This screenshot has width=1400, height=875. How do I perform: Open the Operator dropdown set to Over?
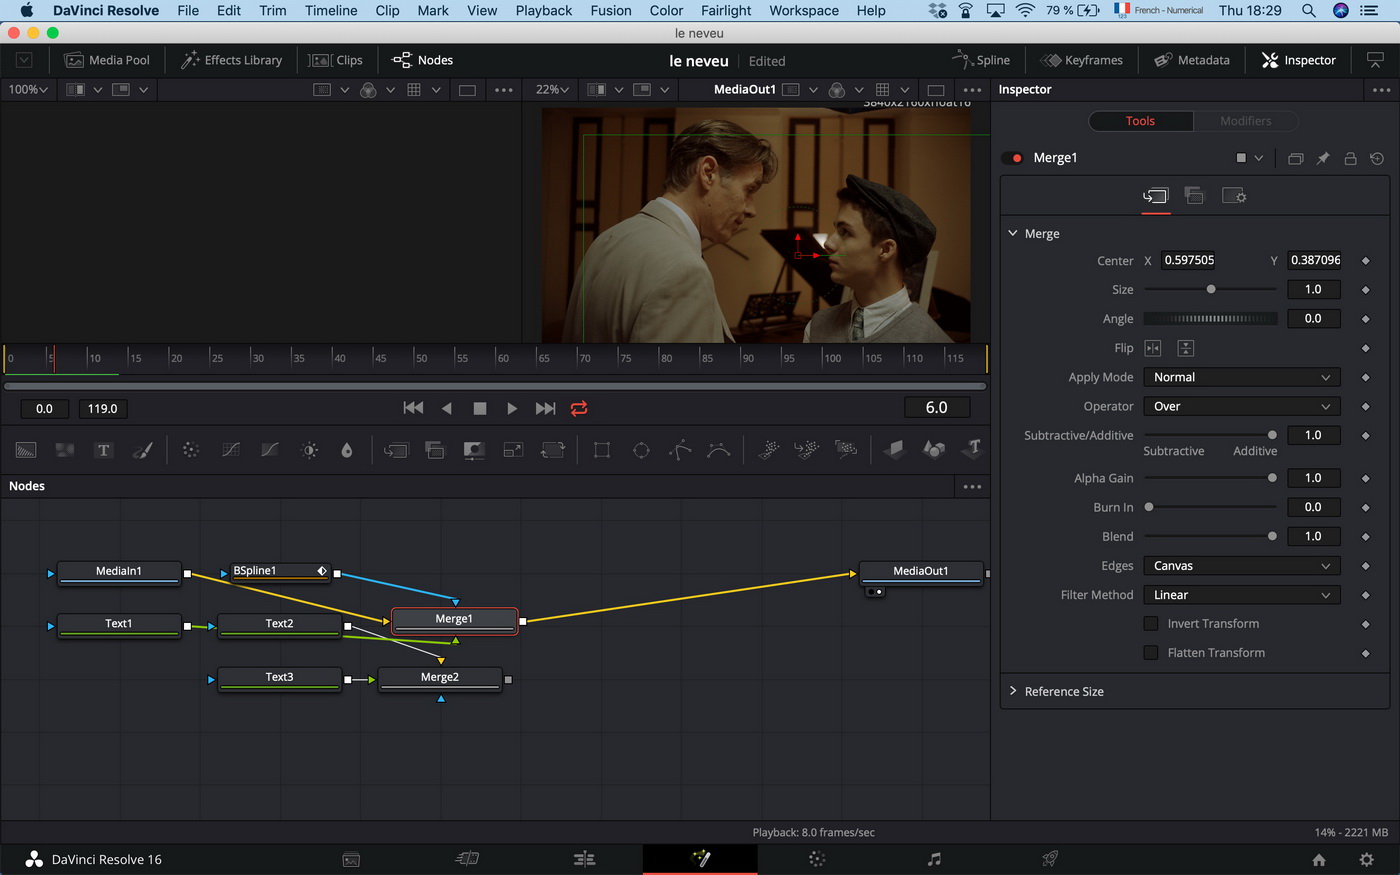[1241, 406]
